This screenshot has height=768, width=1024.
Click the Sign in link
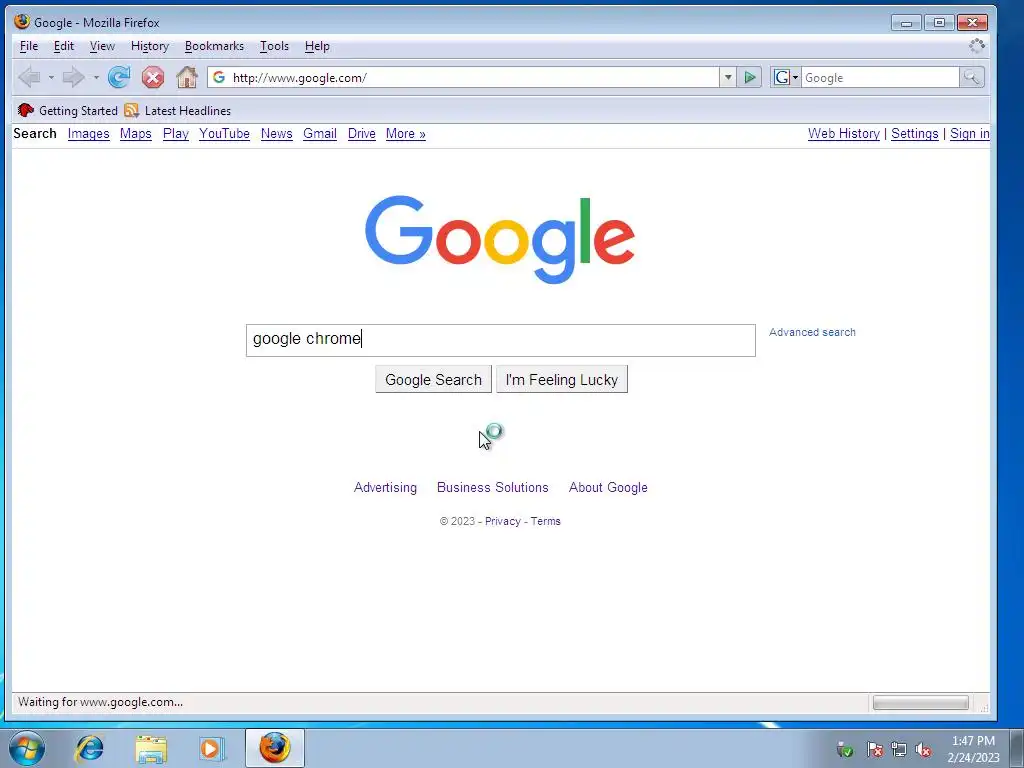[x=969, y=133]
